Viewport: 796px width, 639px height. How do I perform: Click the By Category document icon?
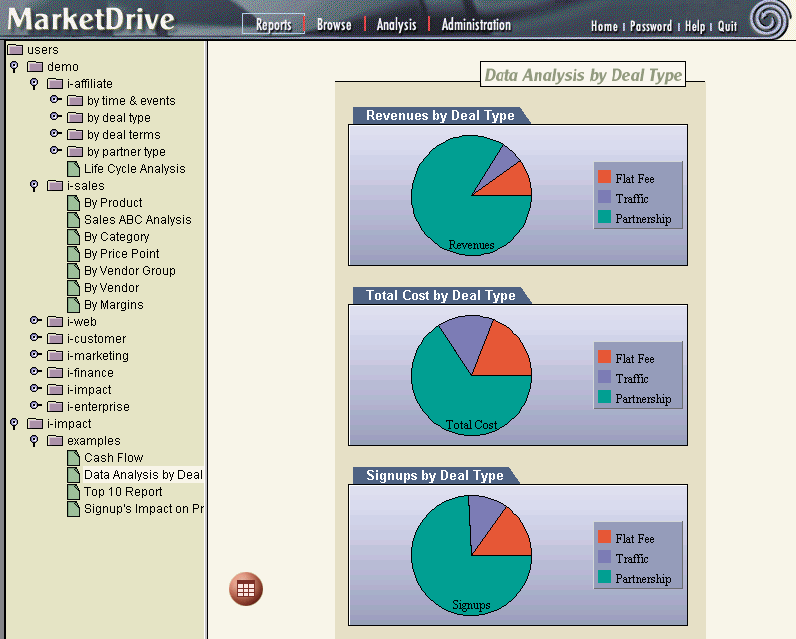74,237
